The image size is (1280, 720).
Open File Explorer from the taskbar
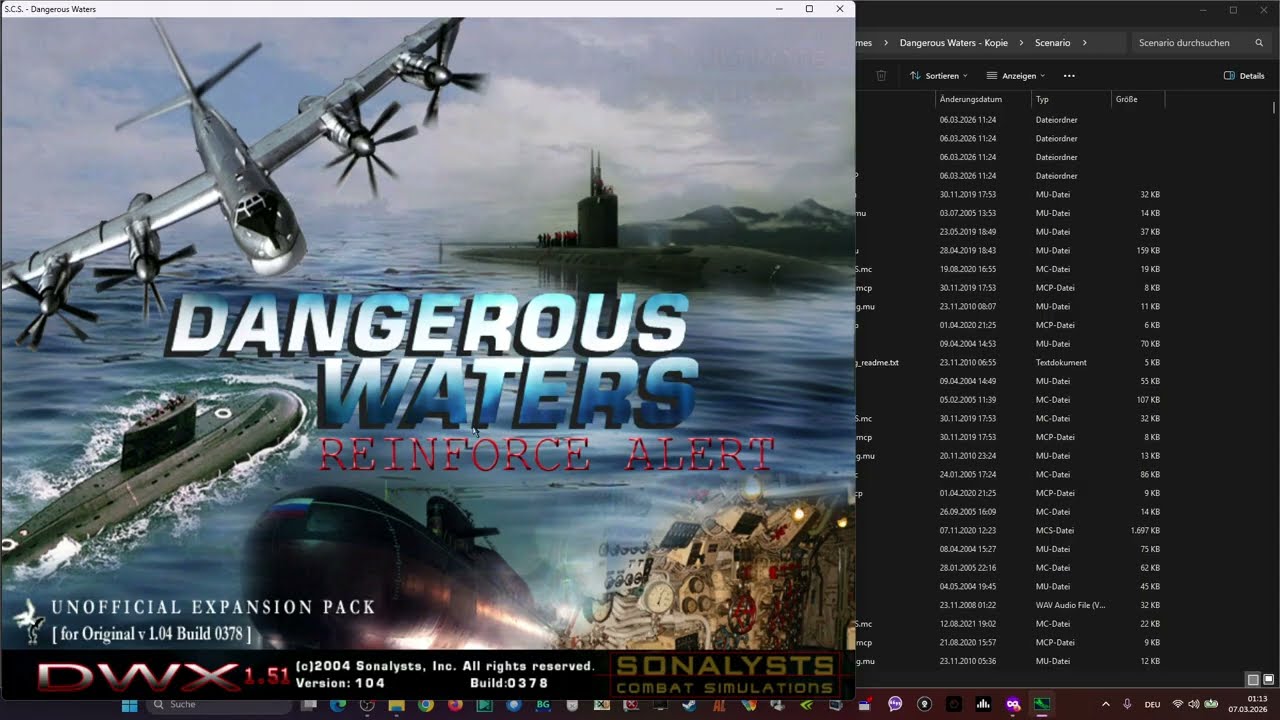(x=396, y=705)
